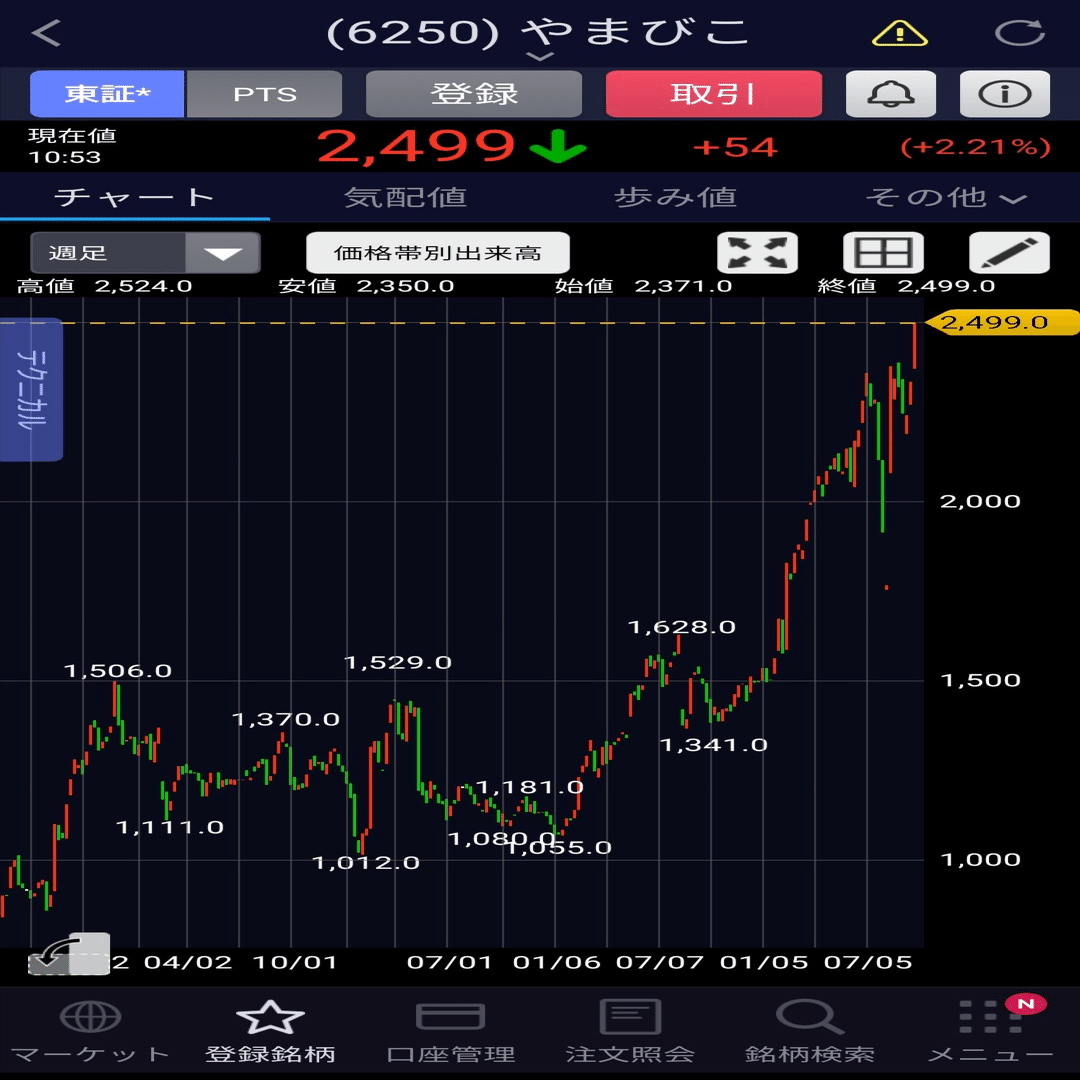Open the stock information icon

click(x=1004, y=94)
